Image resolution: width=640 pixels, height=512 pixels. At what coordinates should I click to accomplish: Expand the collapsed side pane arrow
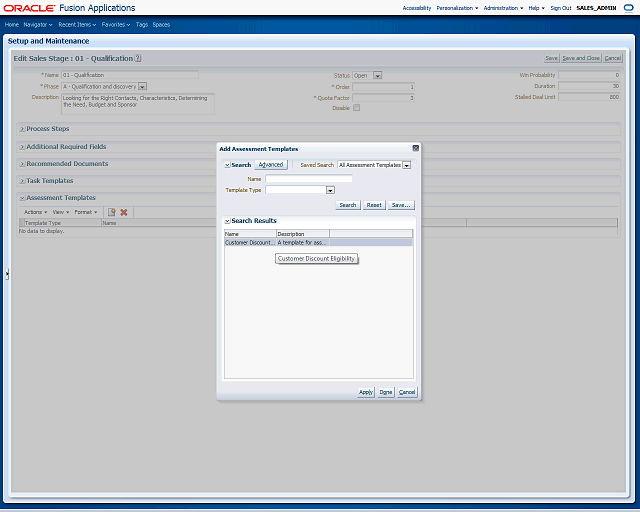[x=7, y=274]
